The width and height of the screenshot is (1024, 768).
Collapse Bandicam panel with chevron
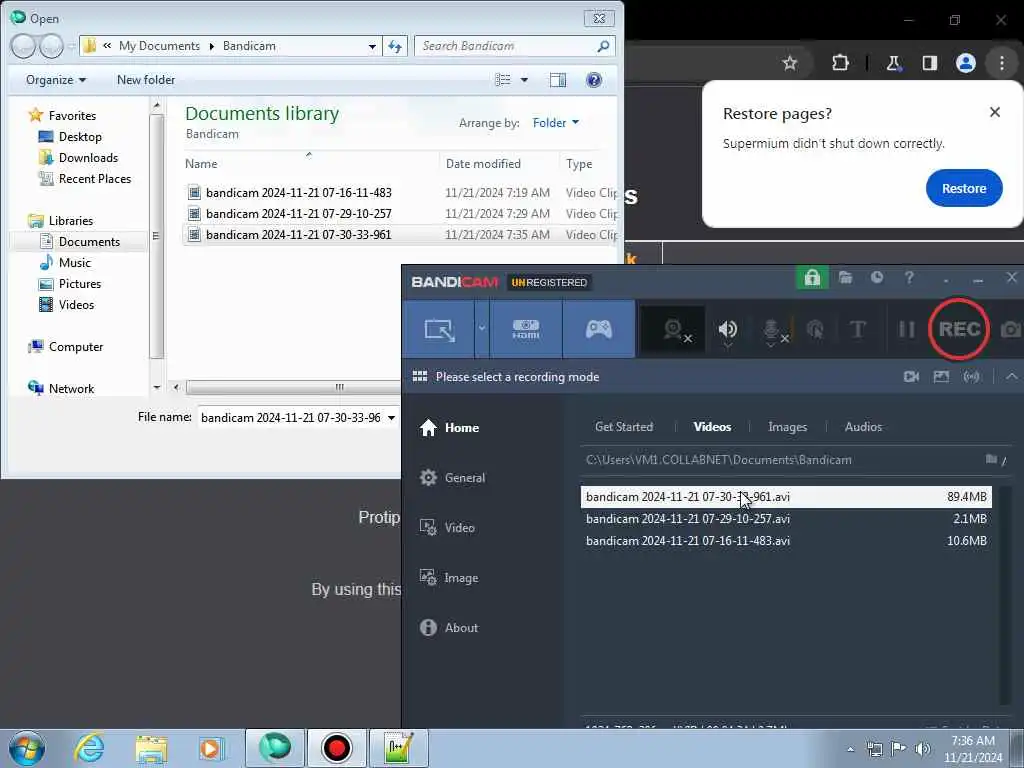pos(1012,376)
